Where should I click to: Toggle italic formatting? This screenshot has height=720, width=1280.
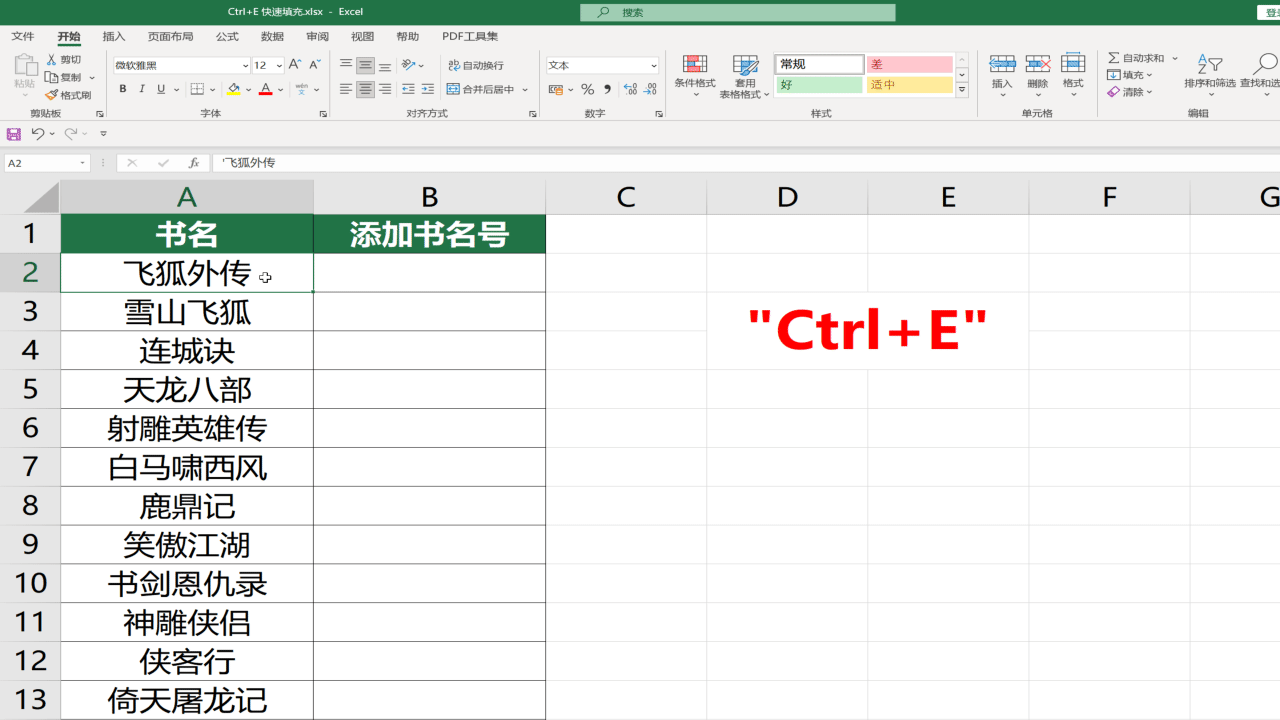pyautogui.click(x=142, y=89)
